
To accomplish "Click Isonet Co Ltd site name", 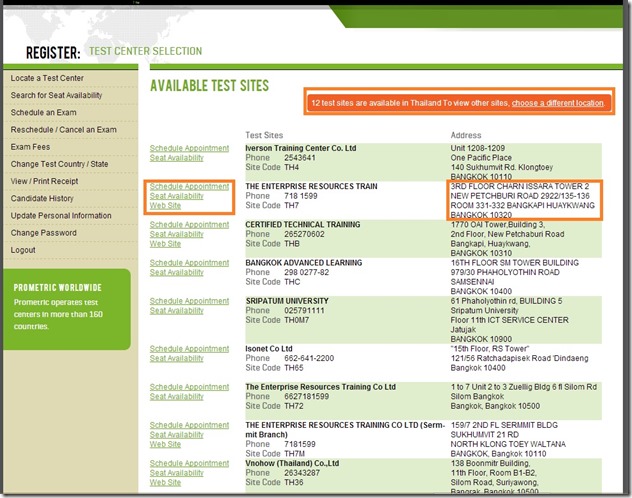I will pyautogui.click(x=269, y=349).
